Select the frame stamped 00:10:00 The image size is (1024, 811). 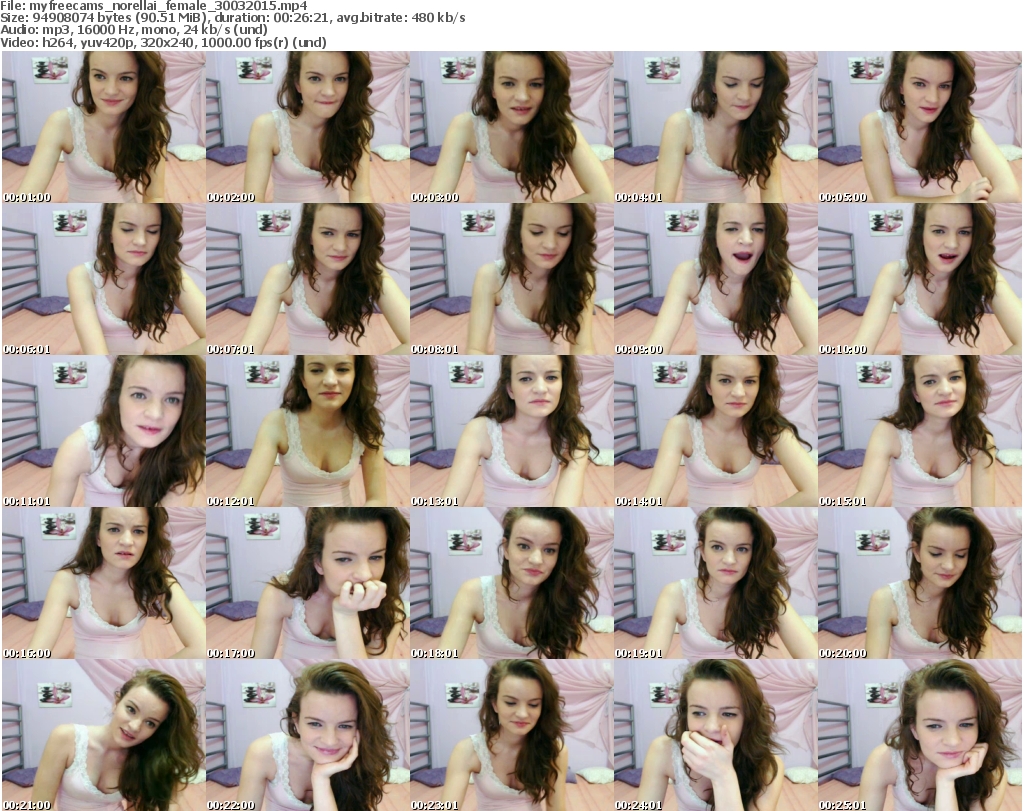920,279
